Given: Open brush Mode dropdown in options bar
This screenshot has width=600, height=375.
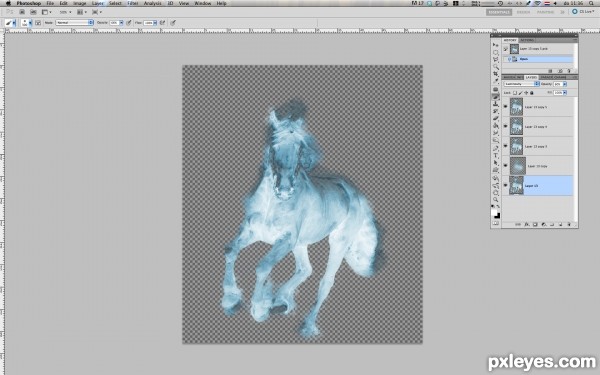Looking at the screenshot, I should tap(75, 23).
